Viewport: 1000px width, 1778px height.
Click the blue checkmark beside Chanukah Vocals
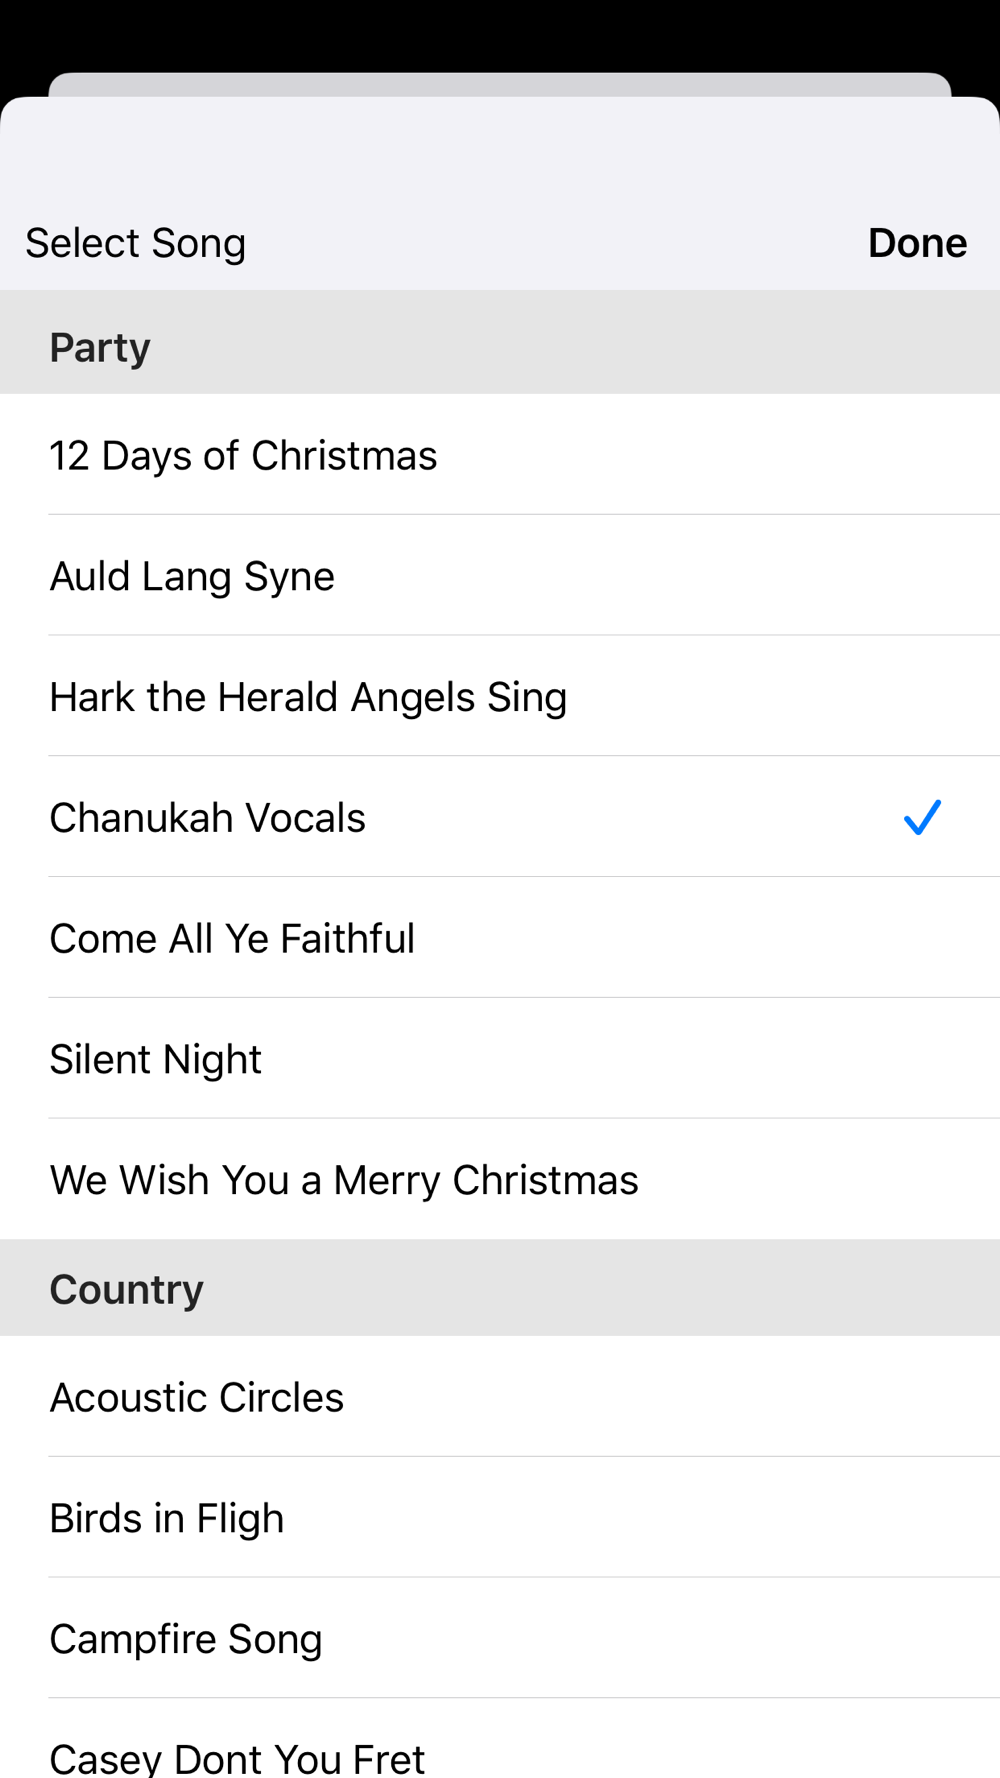coord(922,818)
